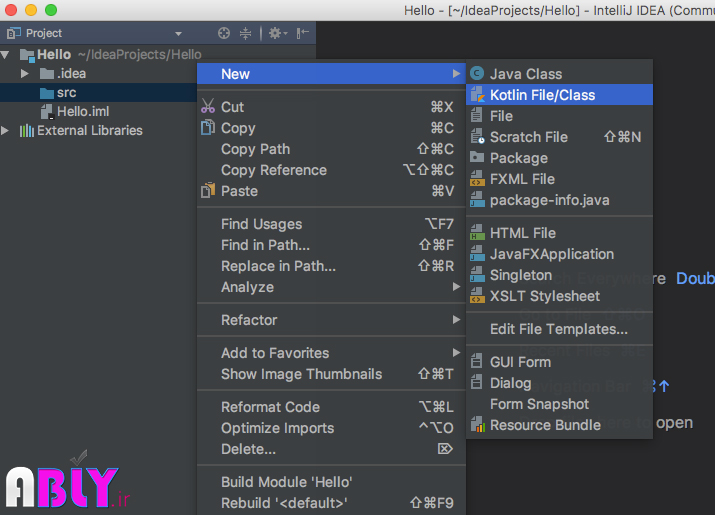This screenshot has width=715, height=515.
Task: Click the Package folder icon in submenu
Action: point(477,157)
